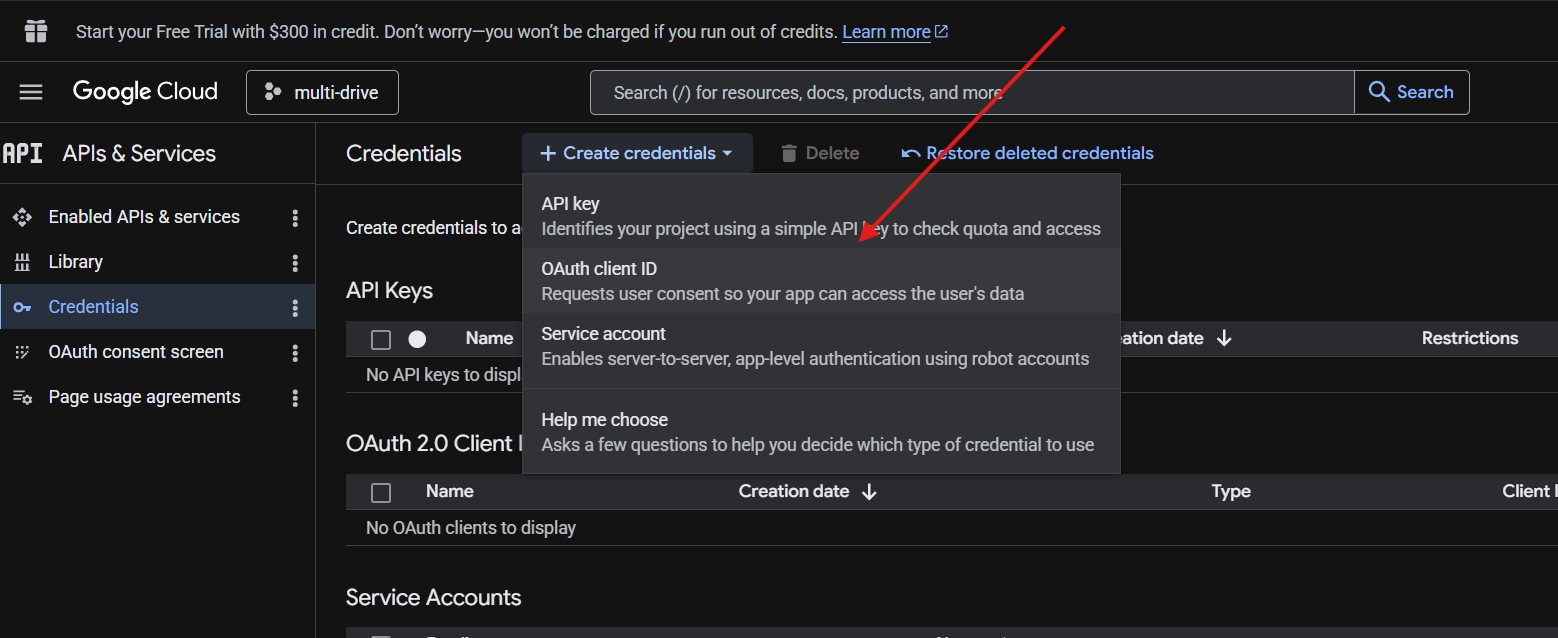Click the Type column header
The height and width of the screenshot is (638, 1558).
click(1231, 491)
